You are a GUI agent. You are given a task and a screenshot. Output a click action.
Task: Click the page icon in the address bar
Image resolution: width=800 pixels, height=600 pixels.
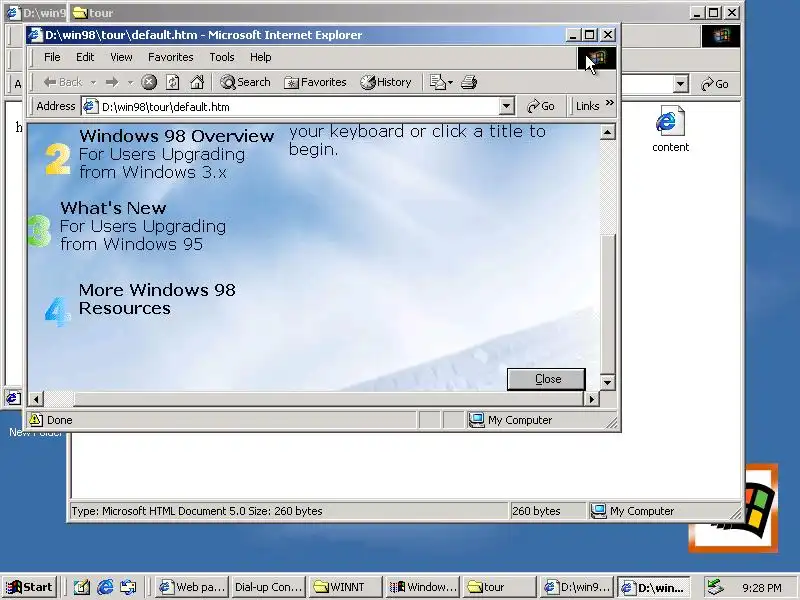click(90, 107)
